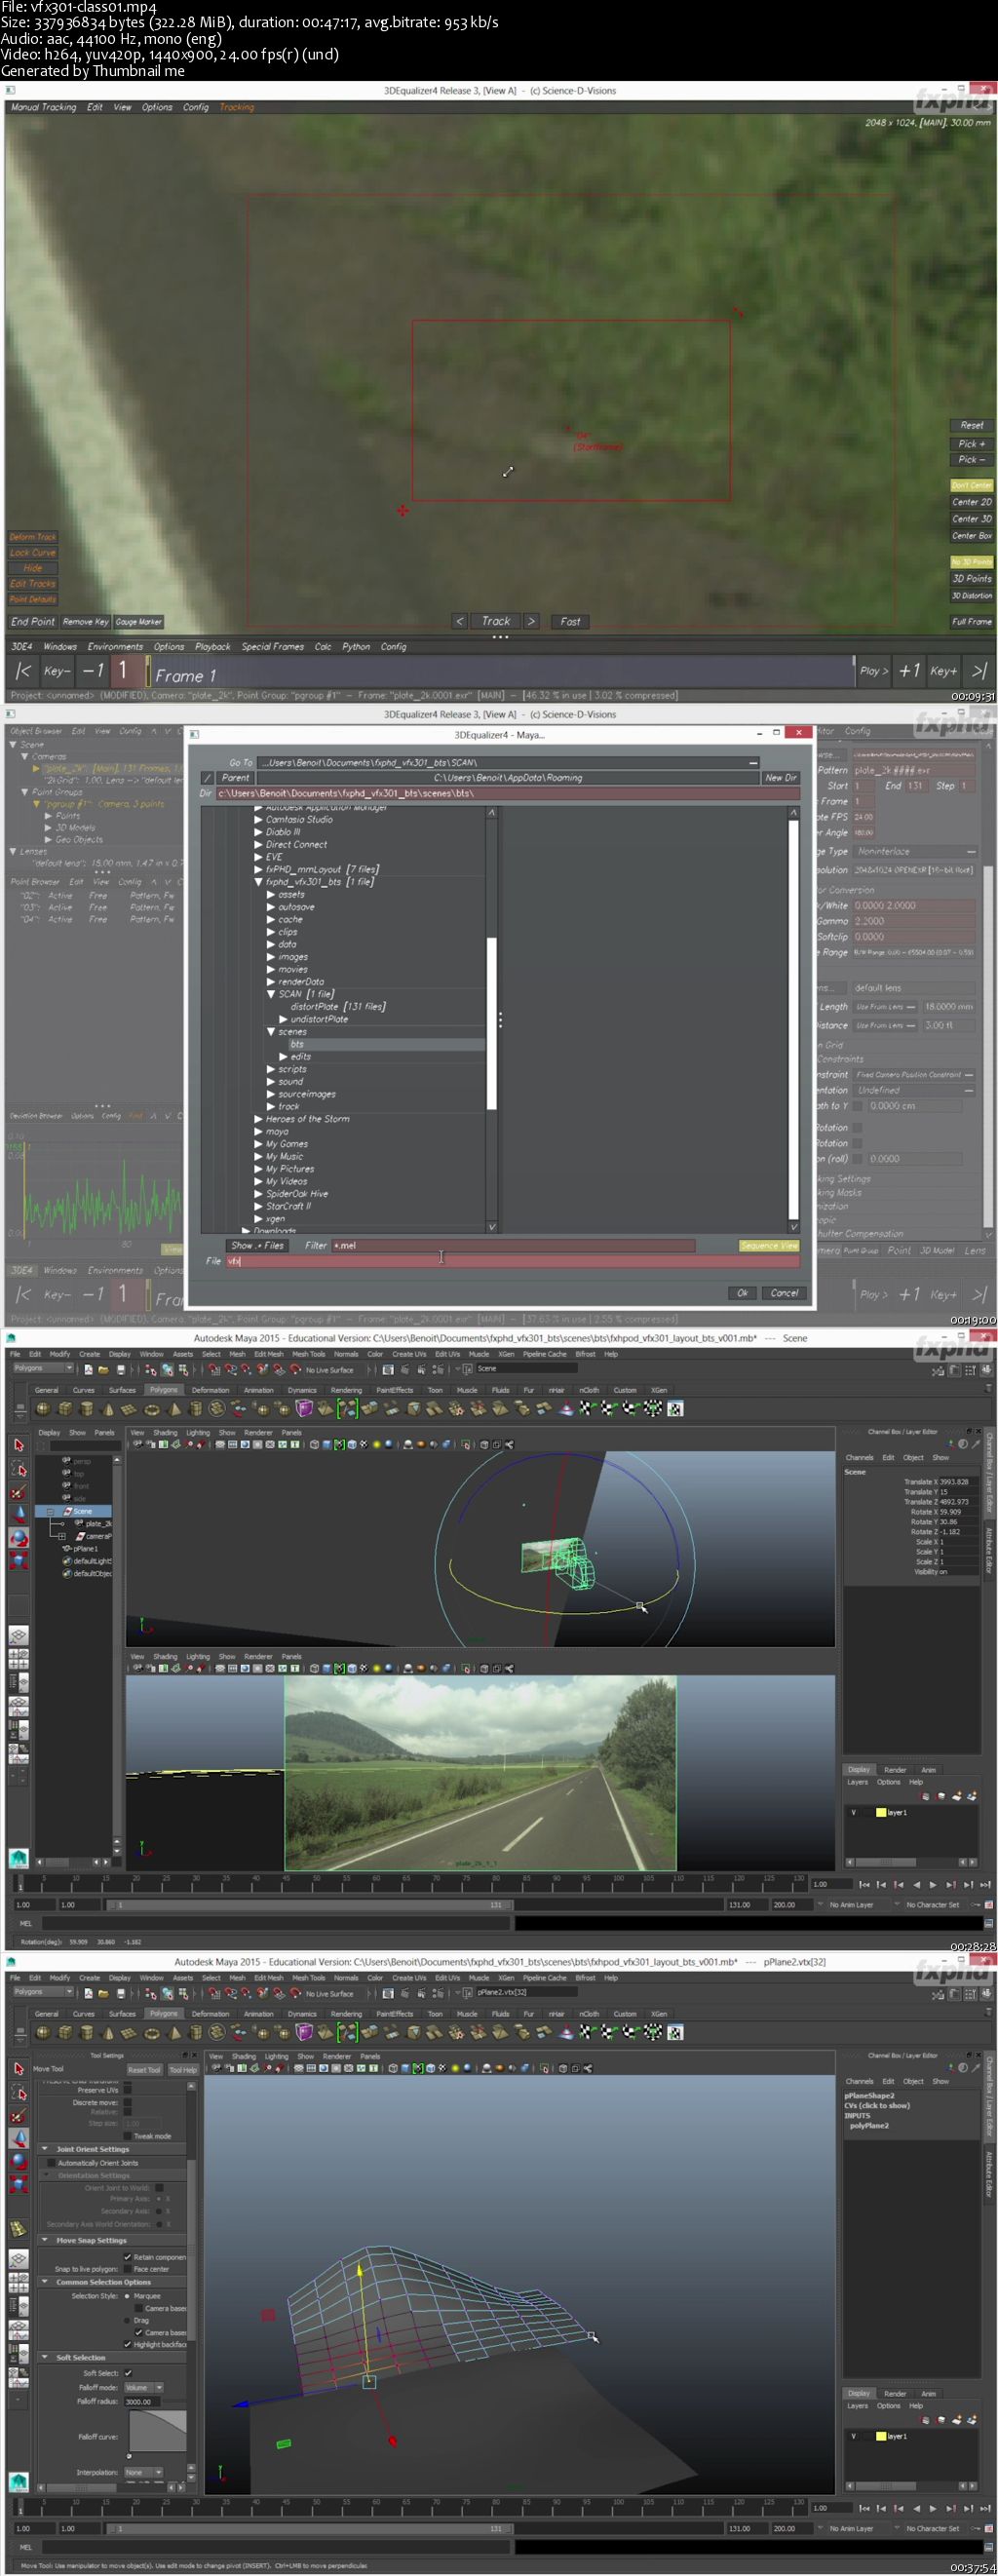Image resolution: width=998 pixels, height=2576 pixels.
Task: Activate Select tool arrow in road-footage Maya toolbox
Action: pyautogui.click(x=18, y=1445)
